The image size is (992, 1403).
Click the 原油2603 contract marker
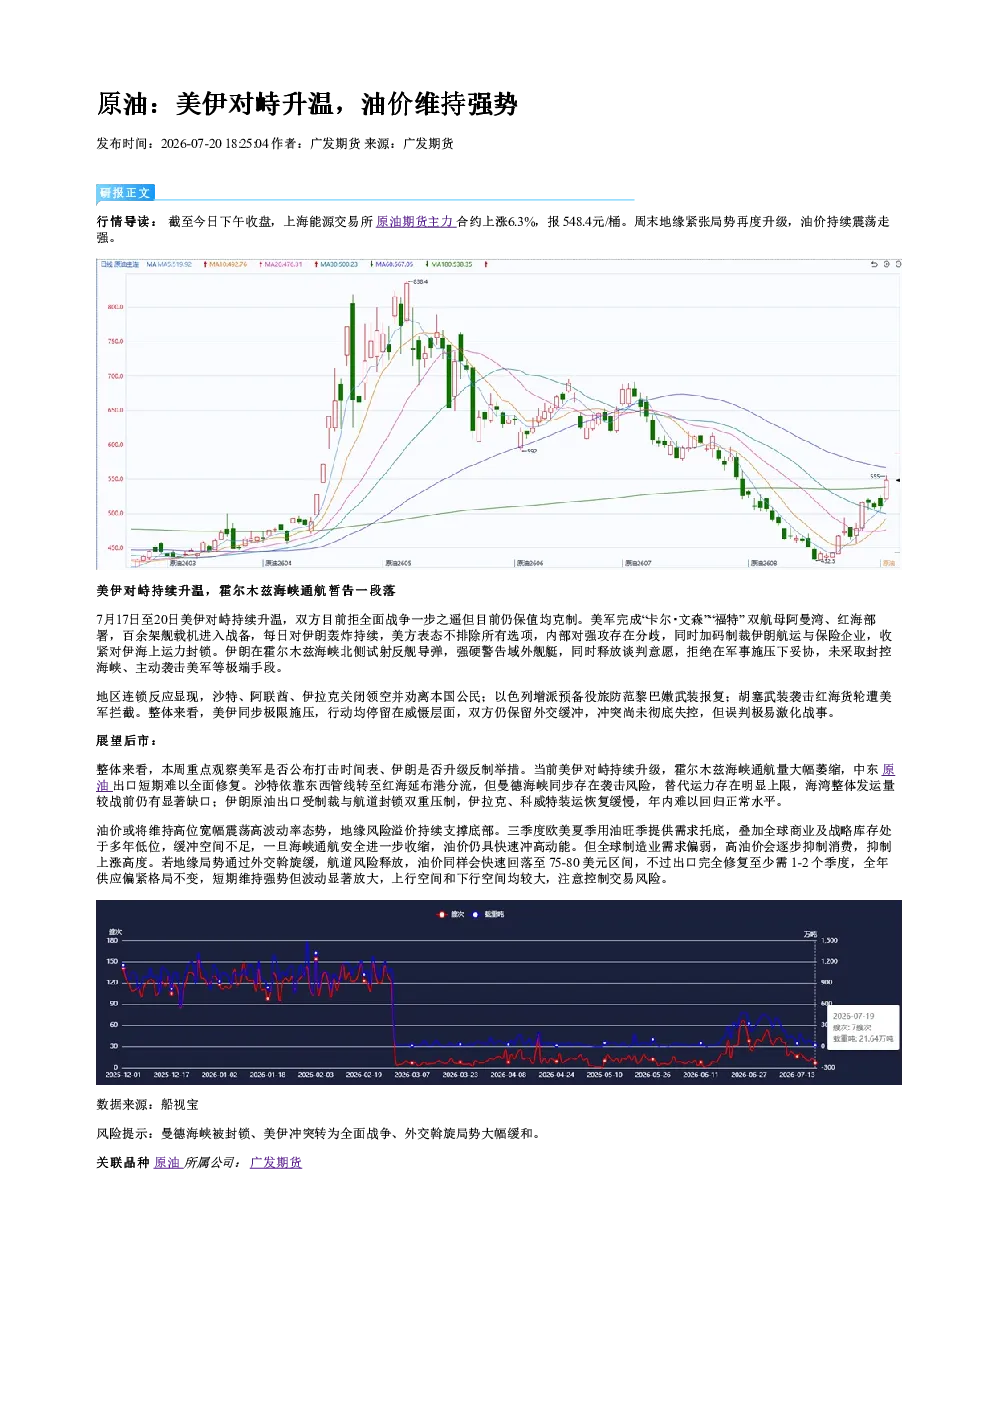tap(182, 563)
